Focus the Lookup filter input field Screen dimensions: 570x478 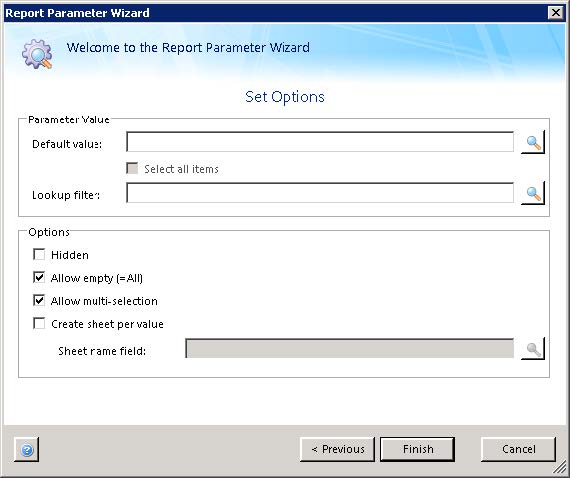point(320,193)
